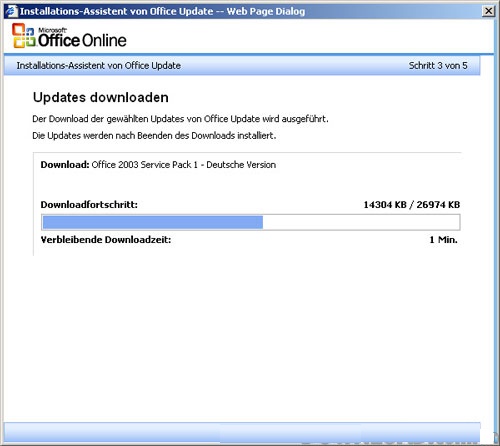The image size is (500, 446).
Task: Click the blue footer bar at bottom
Action: click(x=242, y=433)
